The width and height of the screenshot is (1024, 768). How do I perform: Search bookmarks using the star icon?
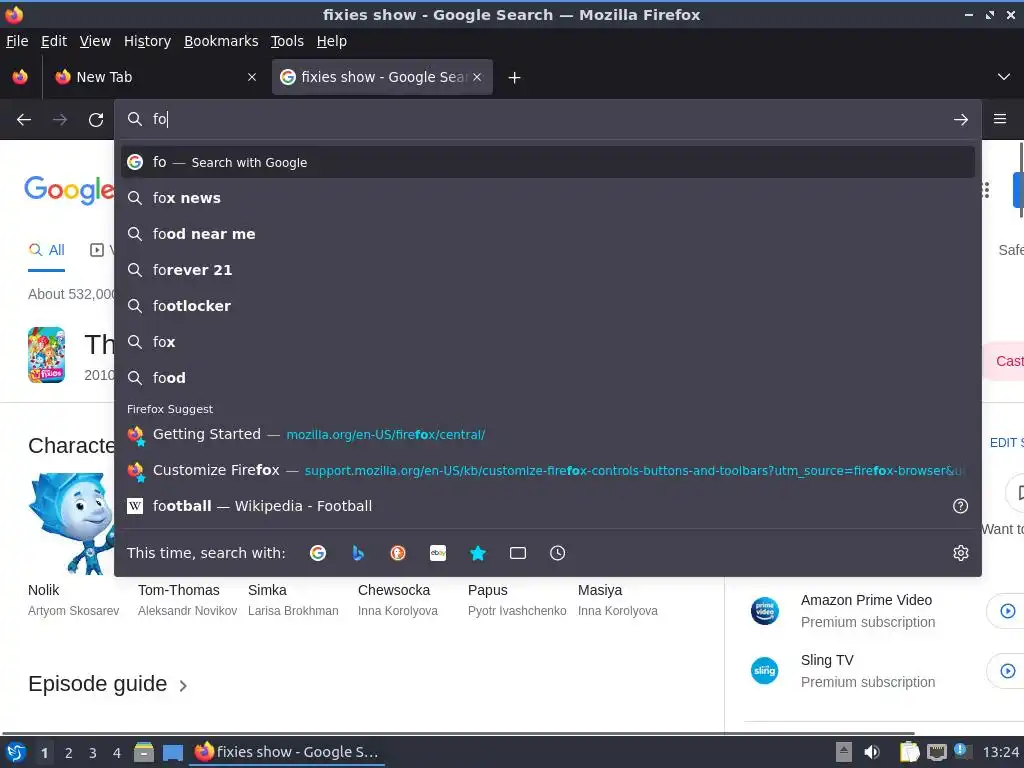tap(478, 553)
